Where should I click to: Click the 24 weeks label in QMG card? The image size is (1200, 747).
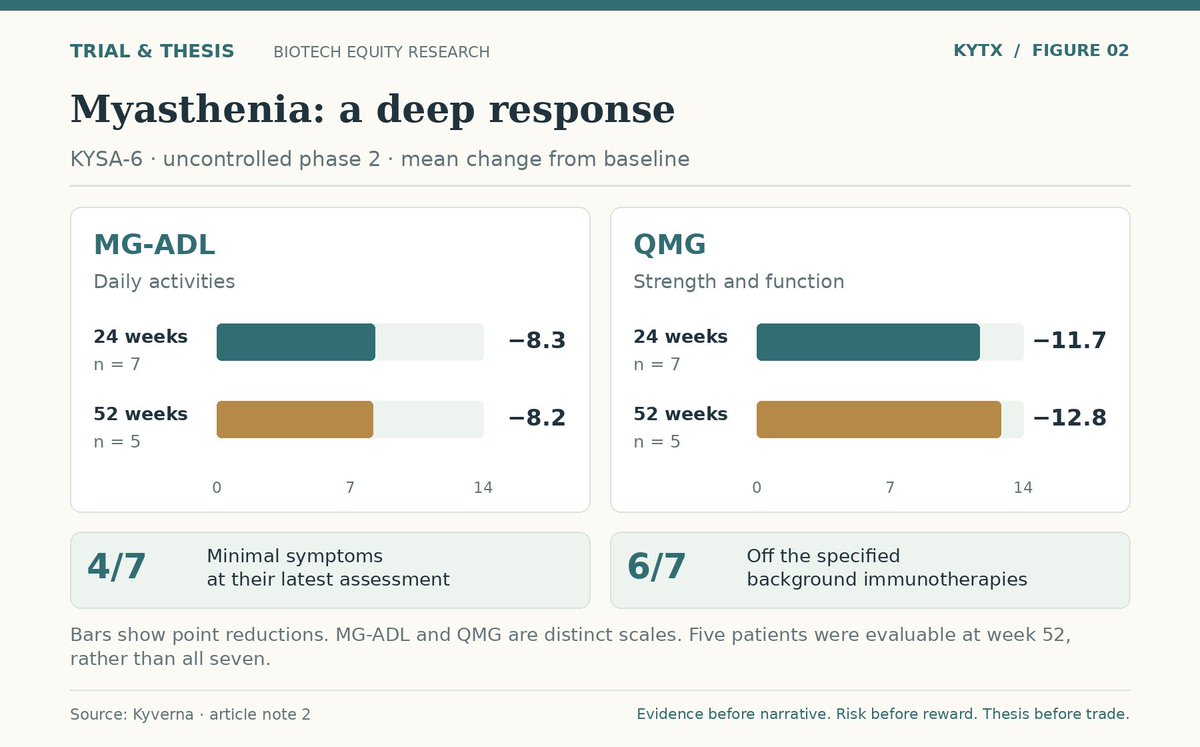click(680, 337)
